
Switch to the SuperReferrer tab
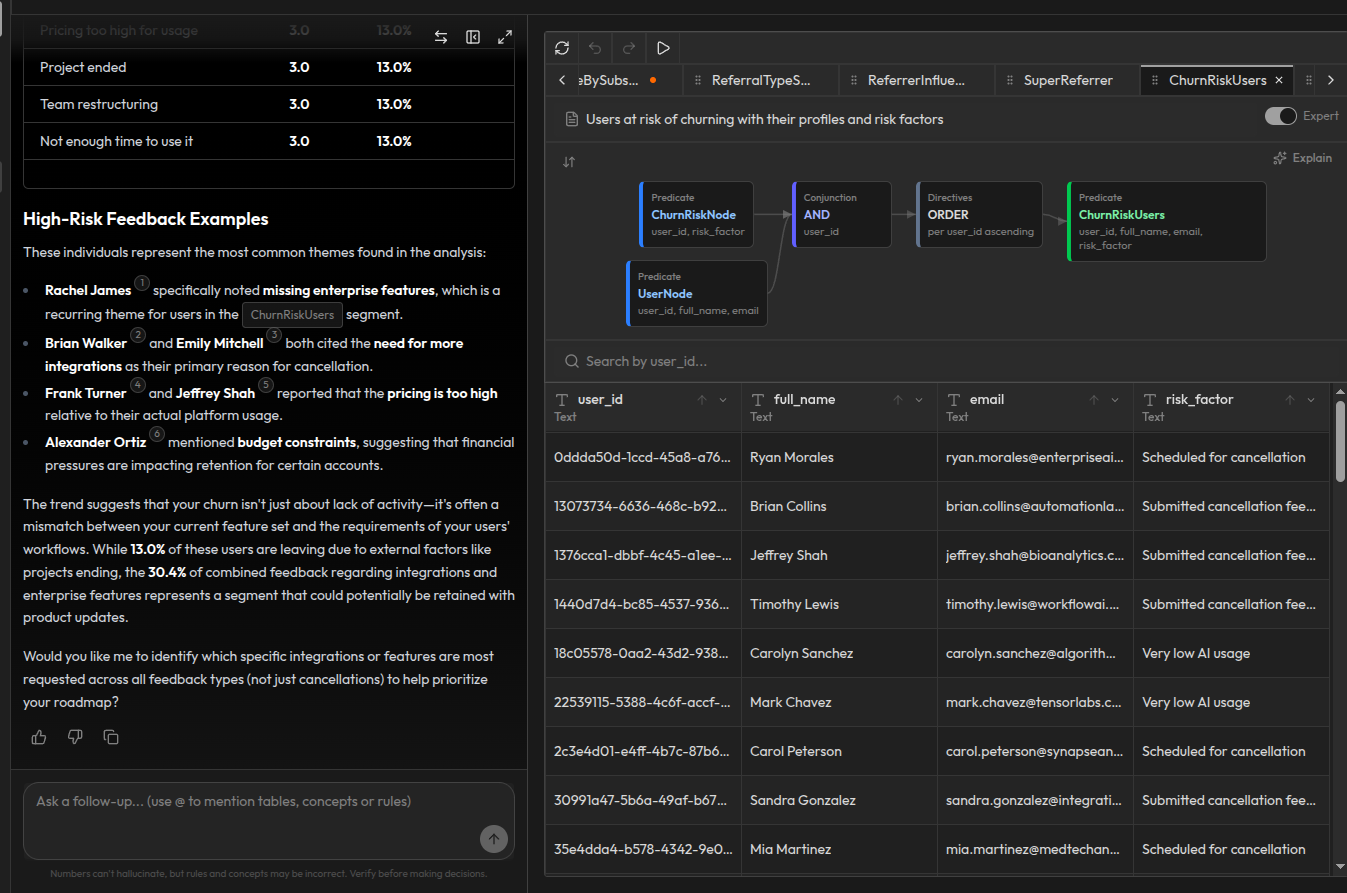tap(1067, 79)
